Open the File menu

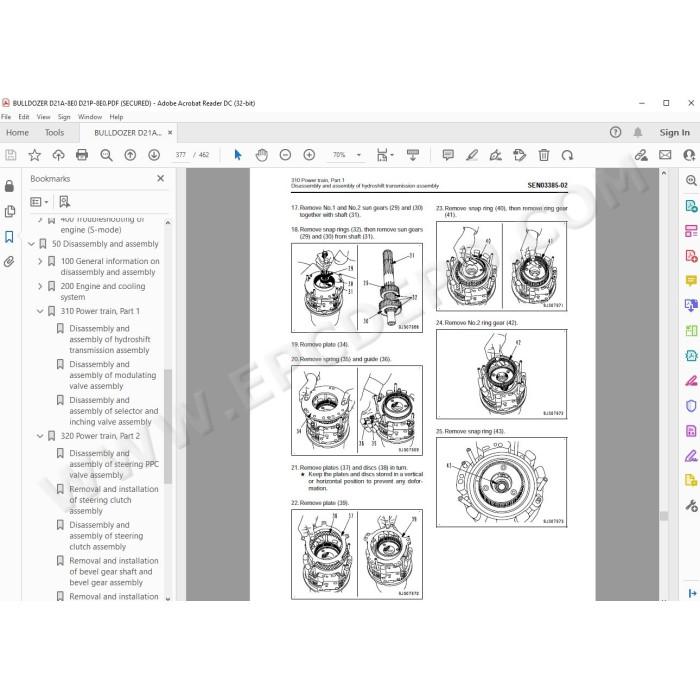click(6, 117)
